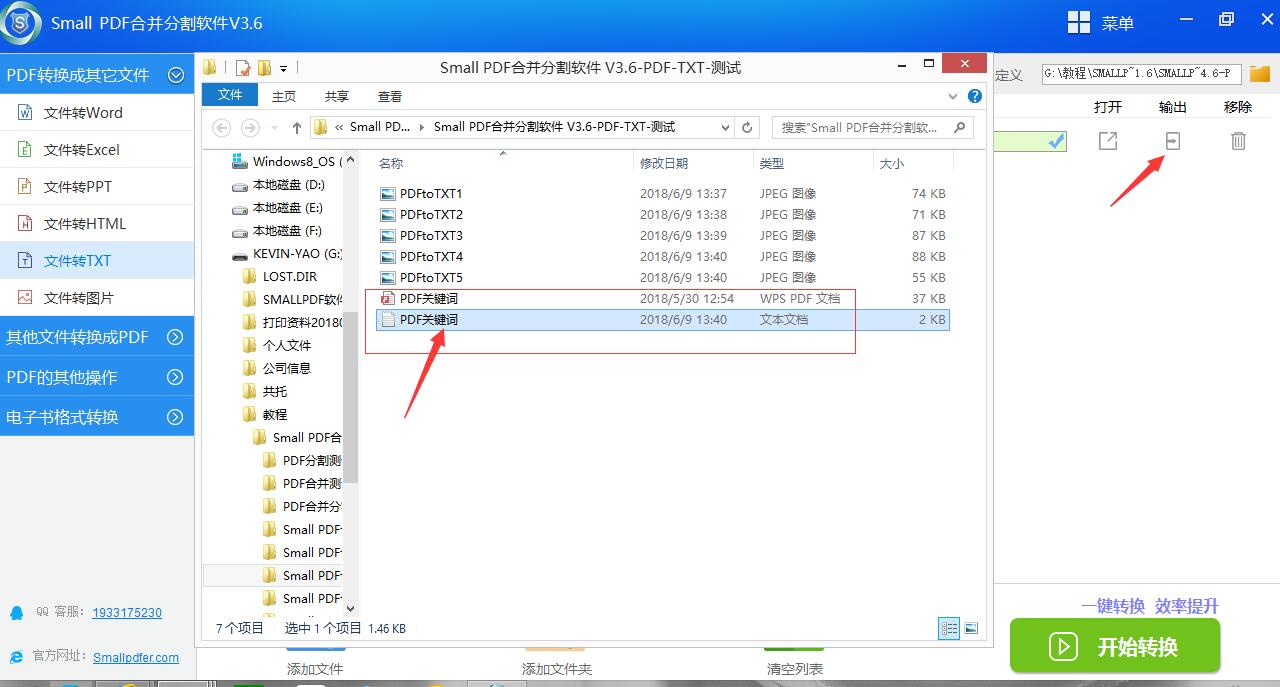Sort by the 大小 column header
Viewport: 1280px width, 687px height.
(913, 163)
